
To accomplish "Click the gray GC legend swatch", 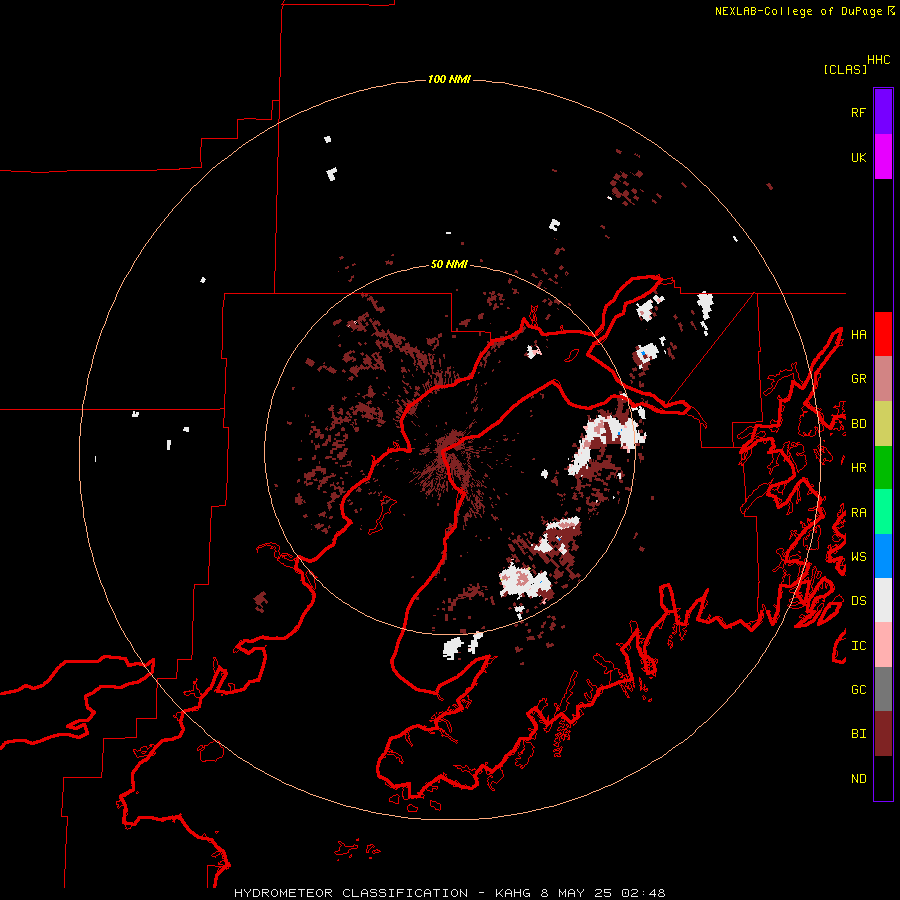I will [883, 689].
